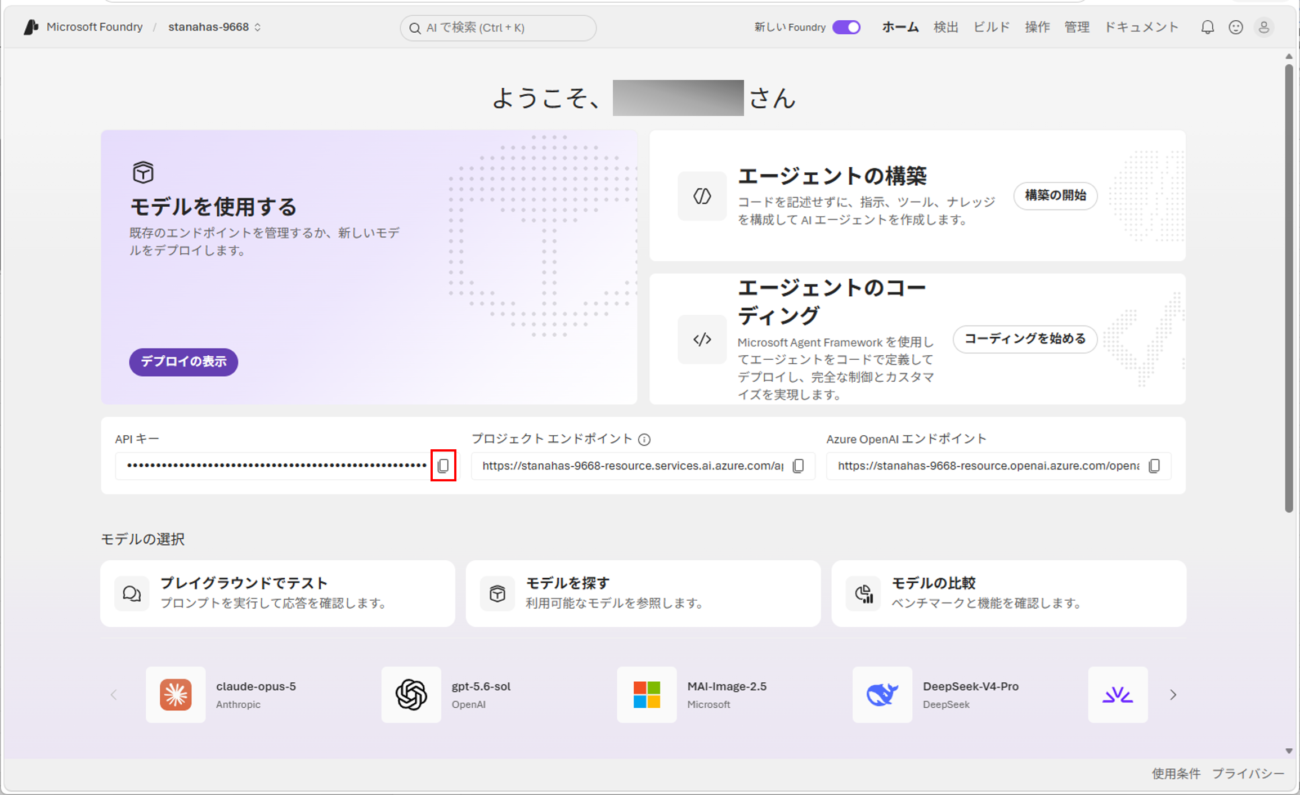Open the プレイグラウンドでテスト card title

244,583
